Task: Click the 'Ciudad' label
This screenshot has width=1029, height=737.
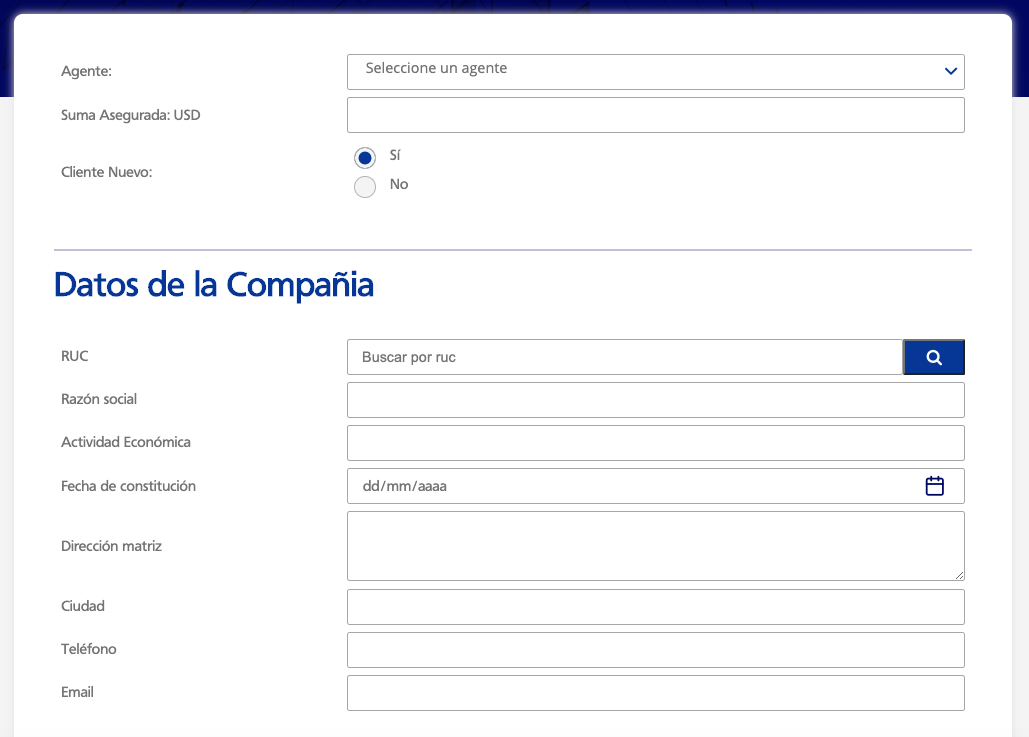Action: [83, 606]
